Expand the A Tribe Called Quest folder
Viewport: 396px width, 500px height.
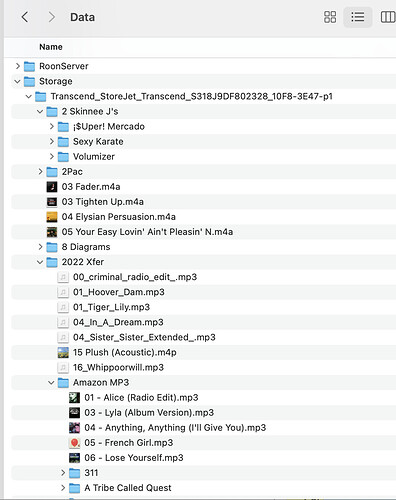pyautogui.click(x=63, y=488)
